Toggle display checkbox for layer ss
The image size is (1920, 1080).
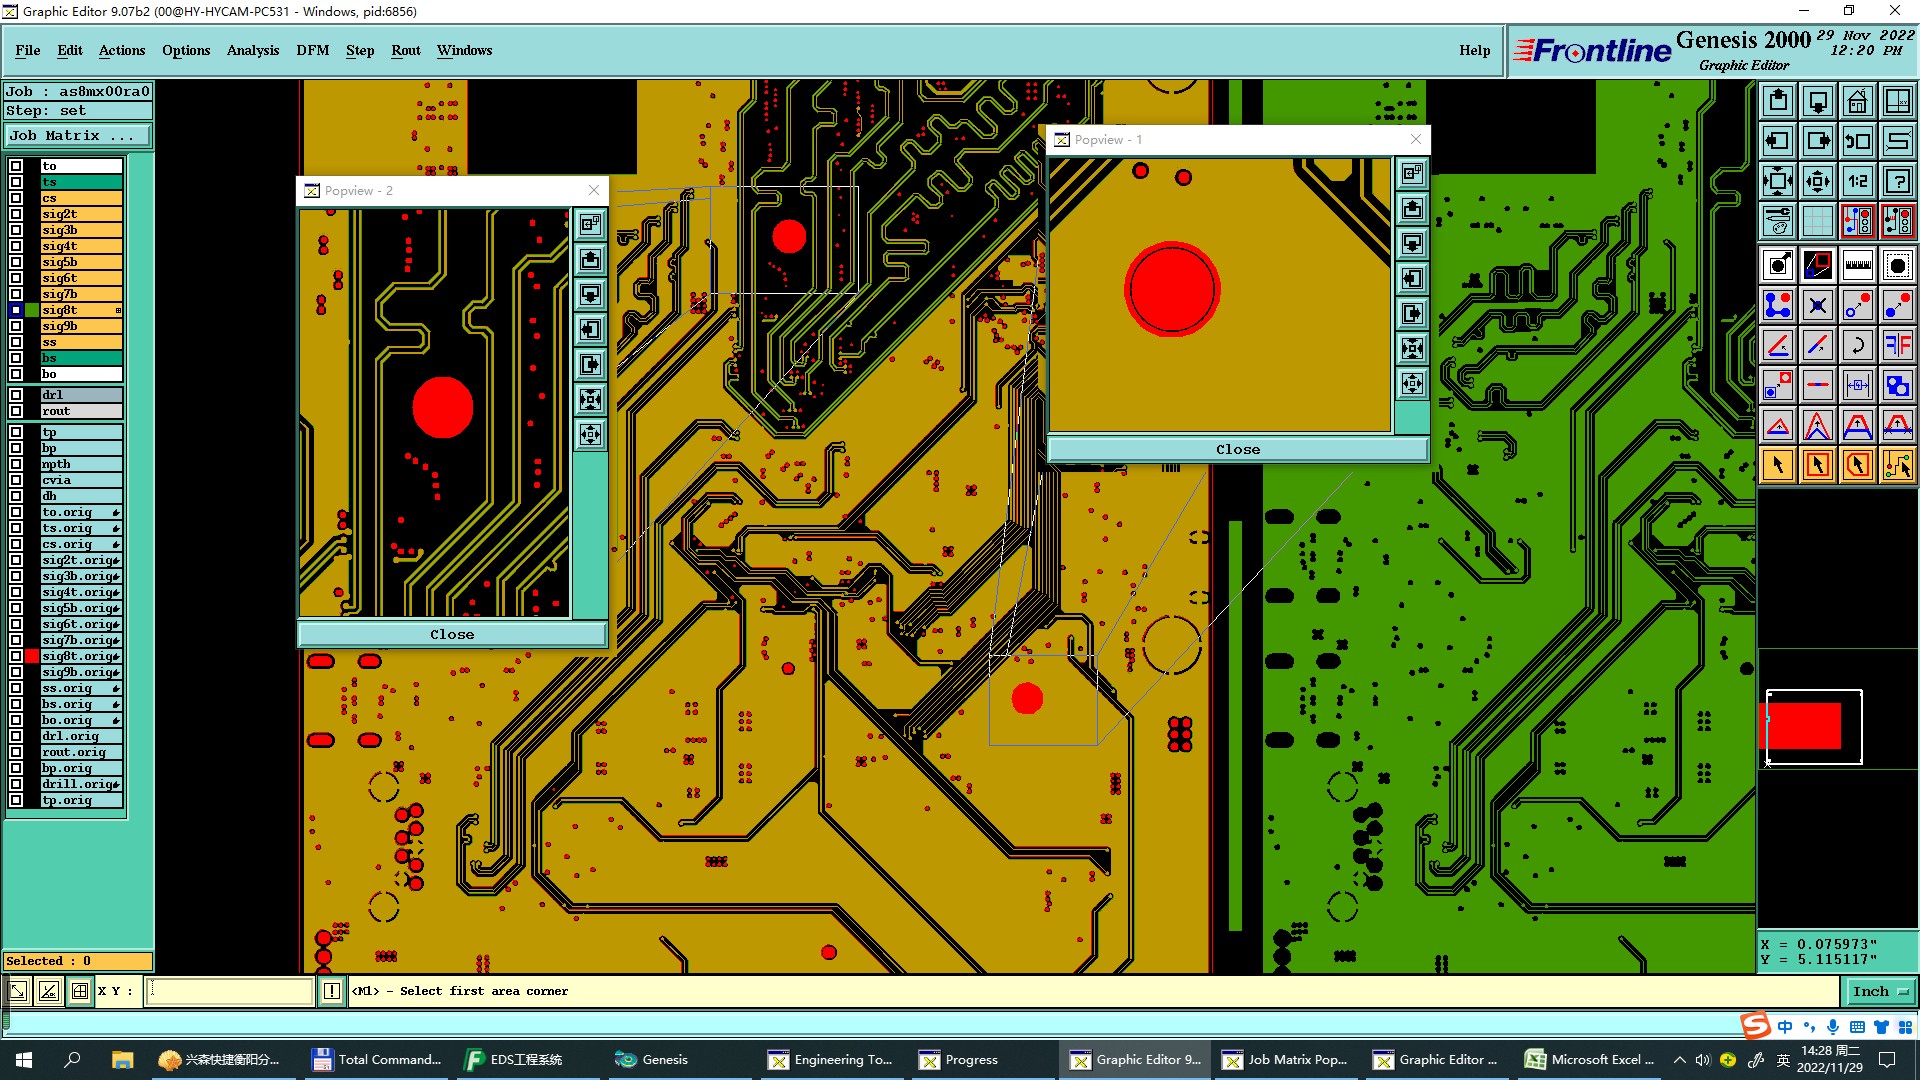[x=16, y=342]
